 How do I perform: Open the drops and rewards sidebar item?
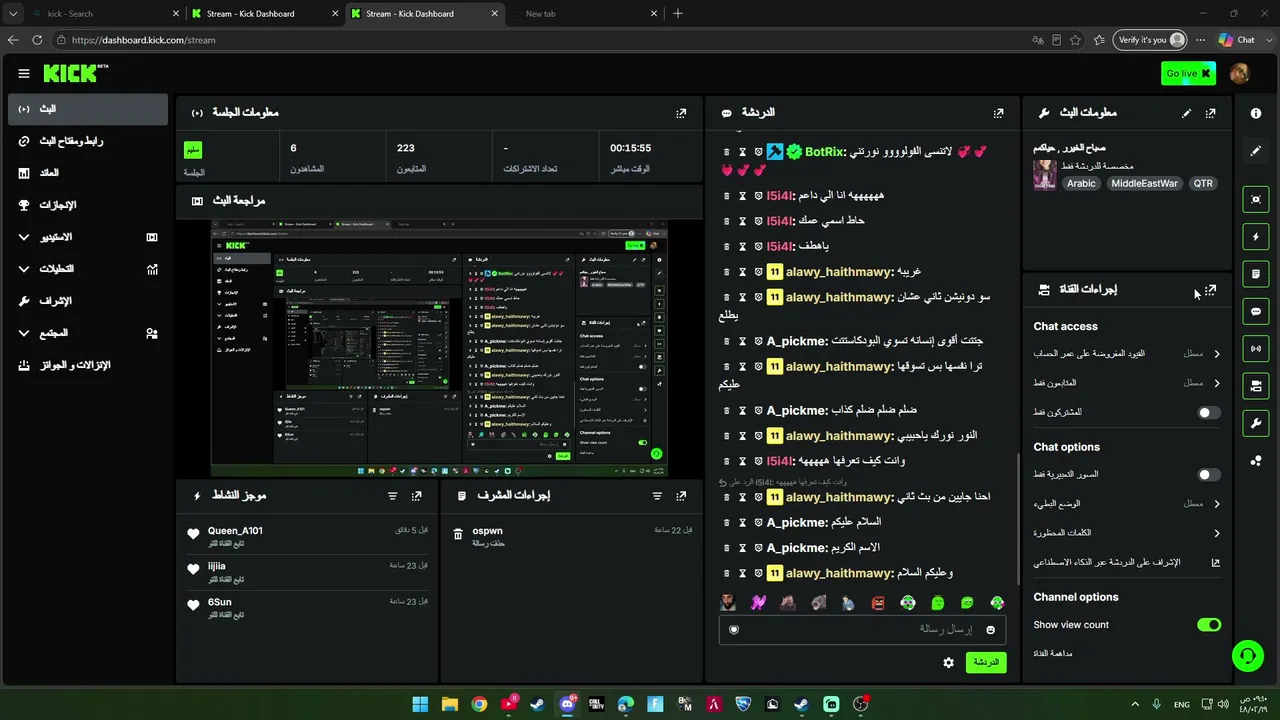pos(88,365)
